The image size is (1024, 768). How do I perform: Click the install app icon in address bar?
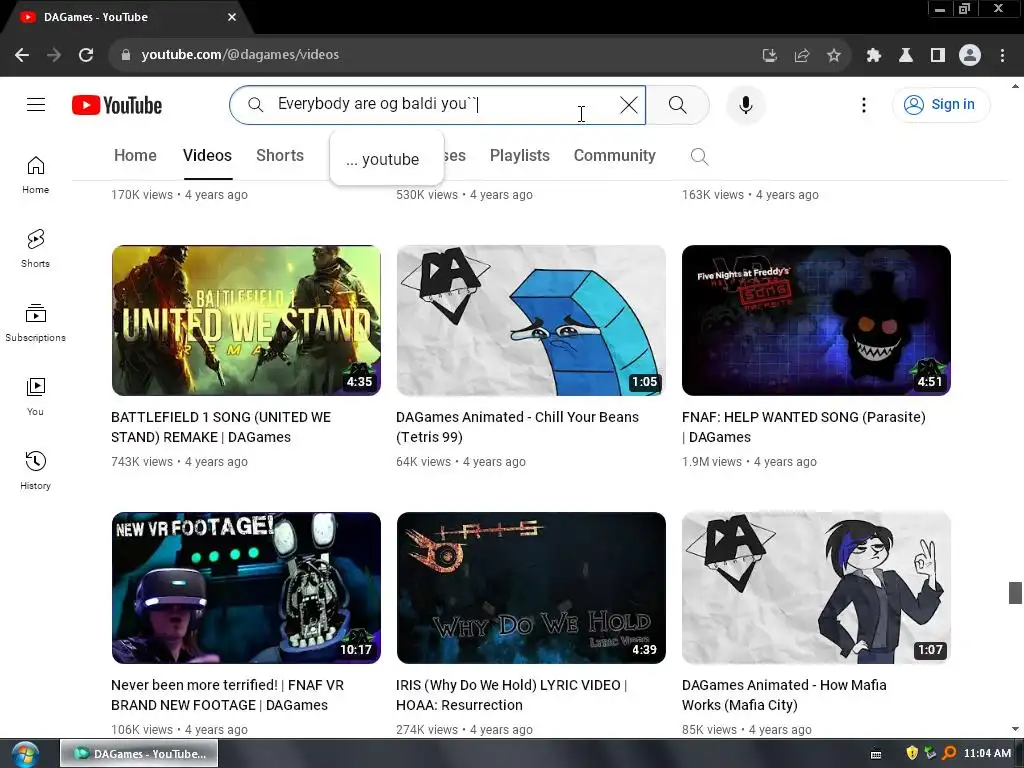(769, 56)
